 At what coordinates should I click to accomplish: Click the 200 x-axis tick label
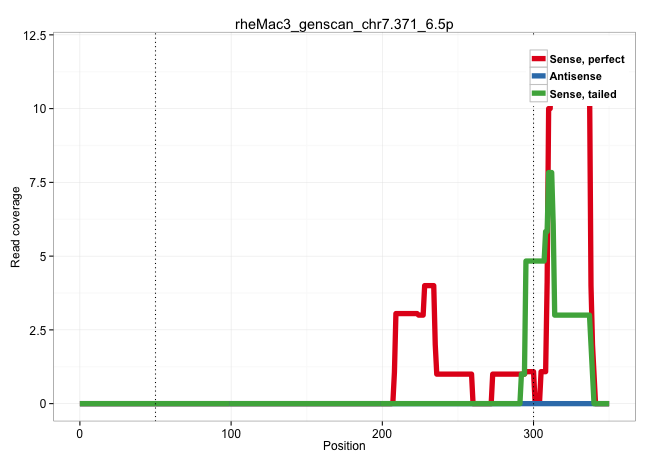point(382,431)
